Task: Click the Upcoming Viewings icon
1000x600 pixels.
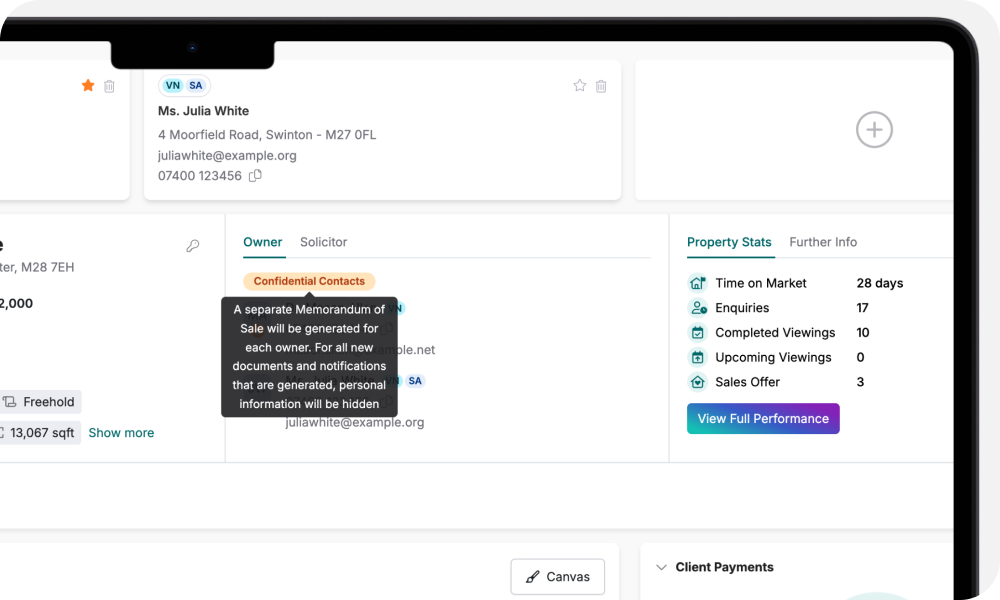Action: pyautogui.click(x=697, y=357)
